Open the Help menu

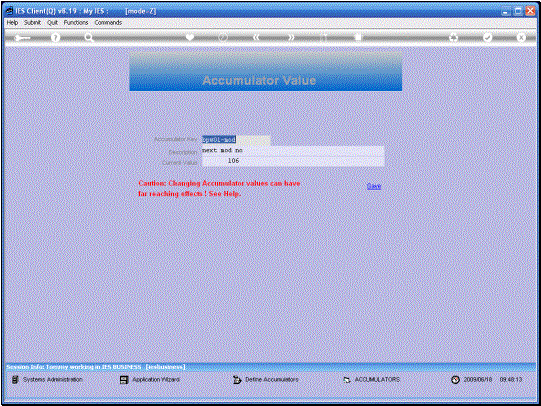pyautogui.click(x=12, y=22)
